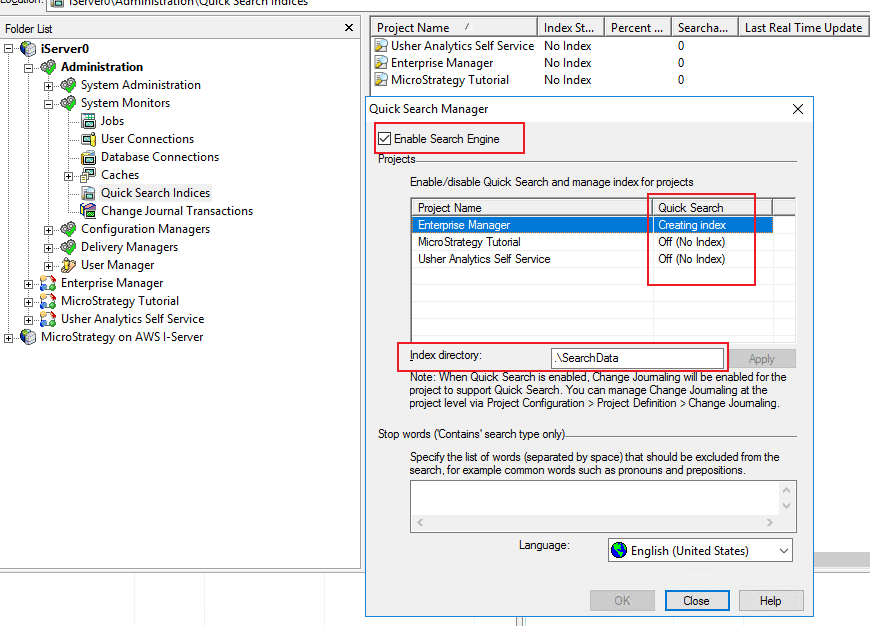This screenshot has width=870, height=626.
Task: Click the Quick Search Indices icon
Action: [x=88, y=193]
